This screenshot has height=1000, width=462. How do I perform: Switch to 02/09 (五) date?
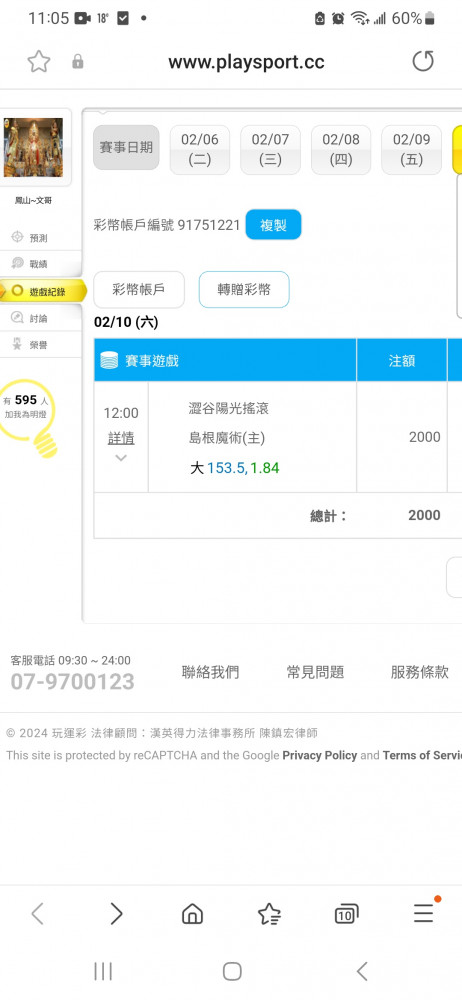[411, 149]
